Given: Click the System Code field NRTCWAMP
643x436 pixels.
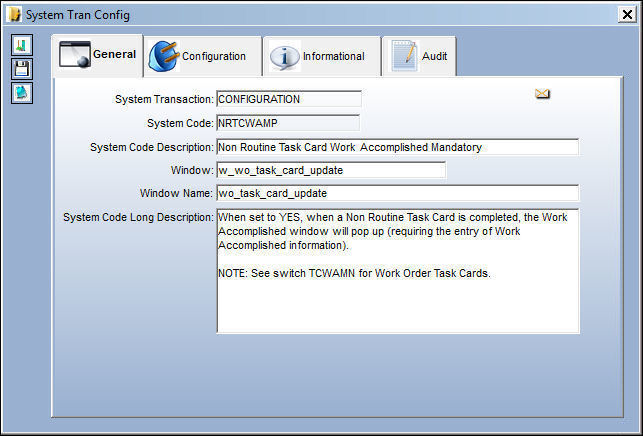Looking at the screenshot, I should [x=288, y=123].
